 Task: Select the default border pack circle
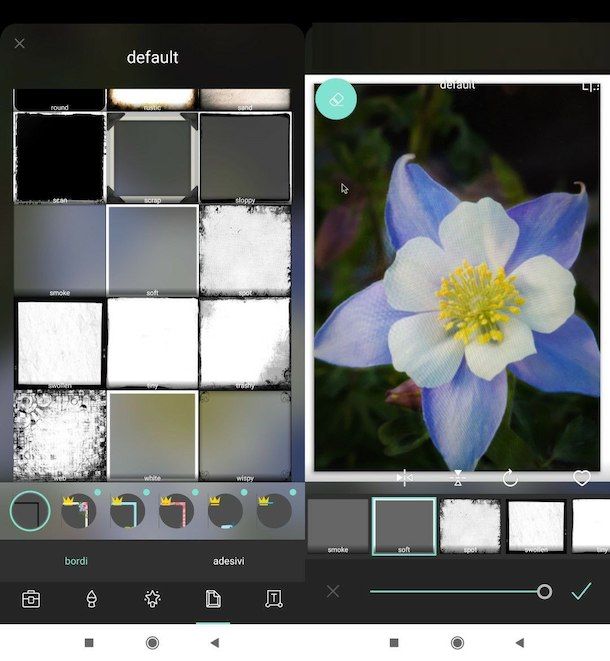coord(30,511)
